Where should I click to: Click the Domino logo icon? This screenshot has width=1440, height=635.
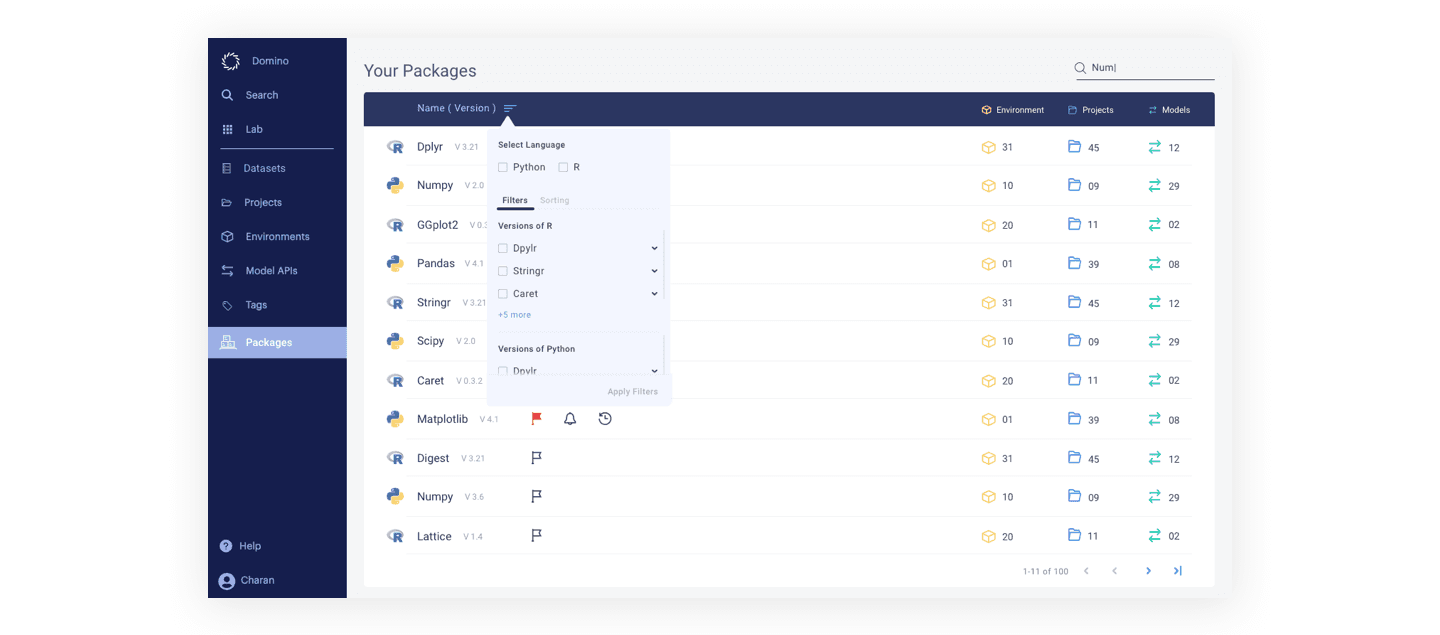pos(230,61)
